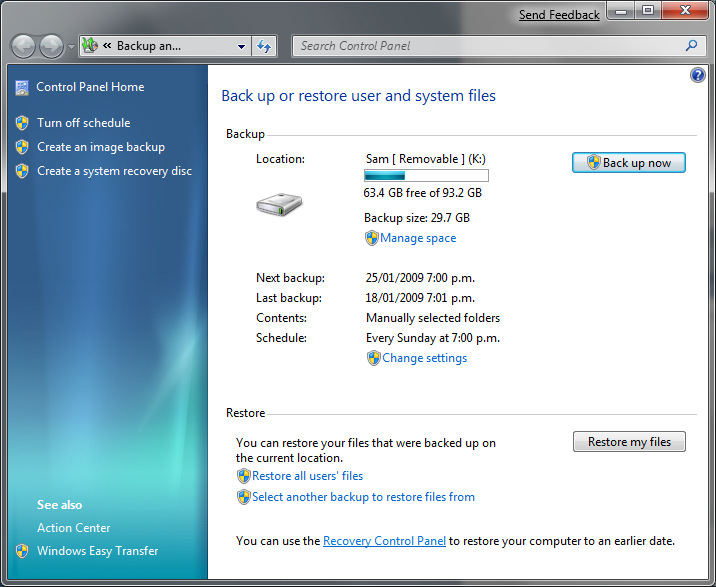Click the magnifier icon in search box
This screenshot has height=587, width=716.
[691, 46]
